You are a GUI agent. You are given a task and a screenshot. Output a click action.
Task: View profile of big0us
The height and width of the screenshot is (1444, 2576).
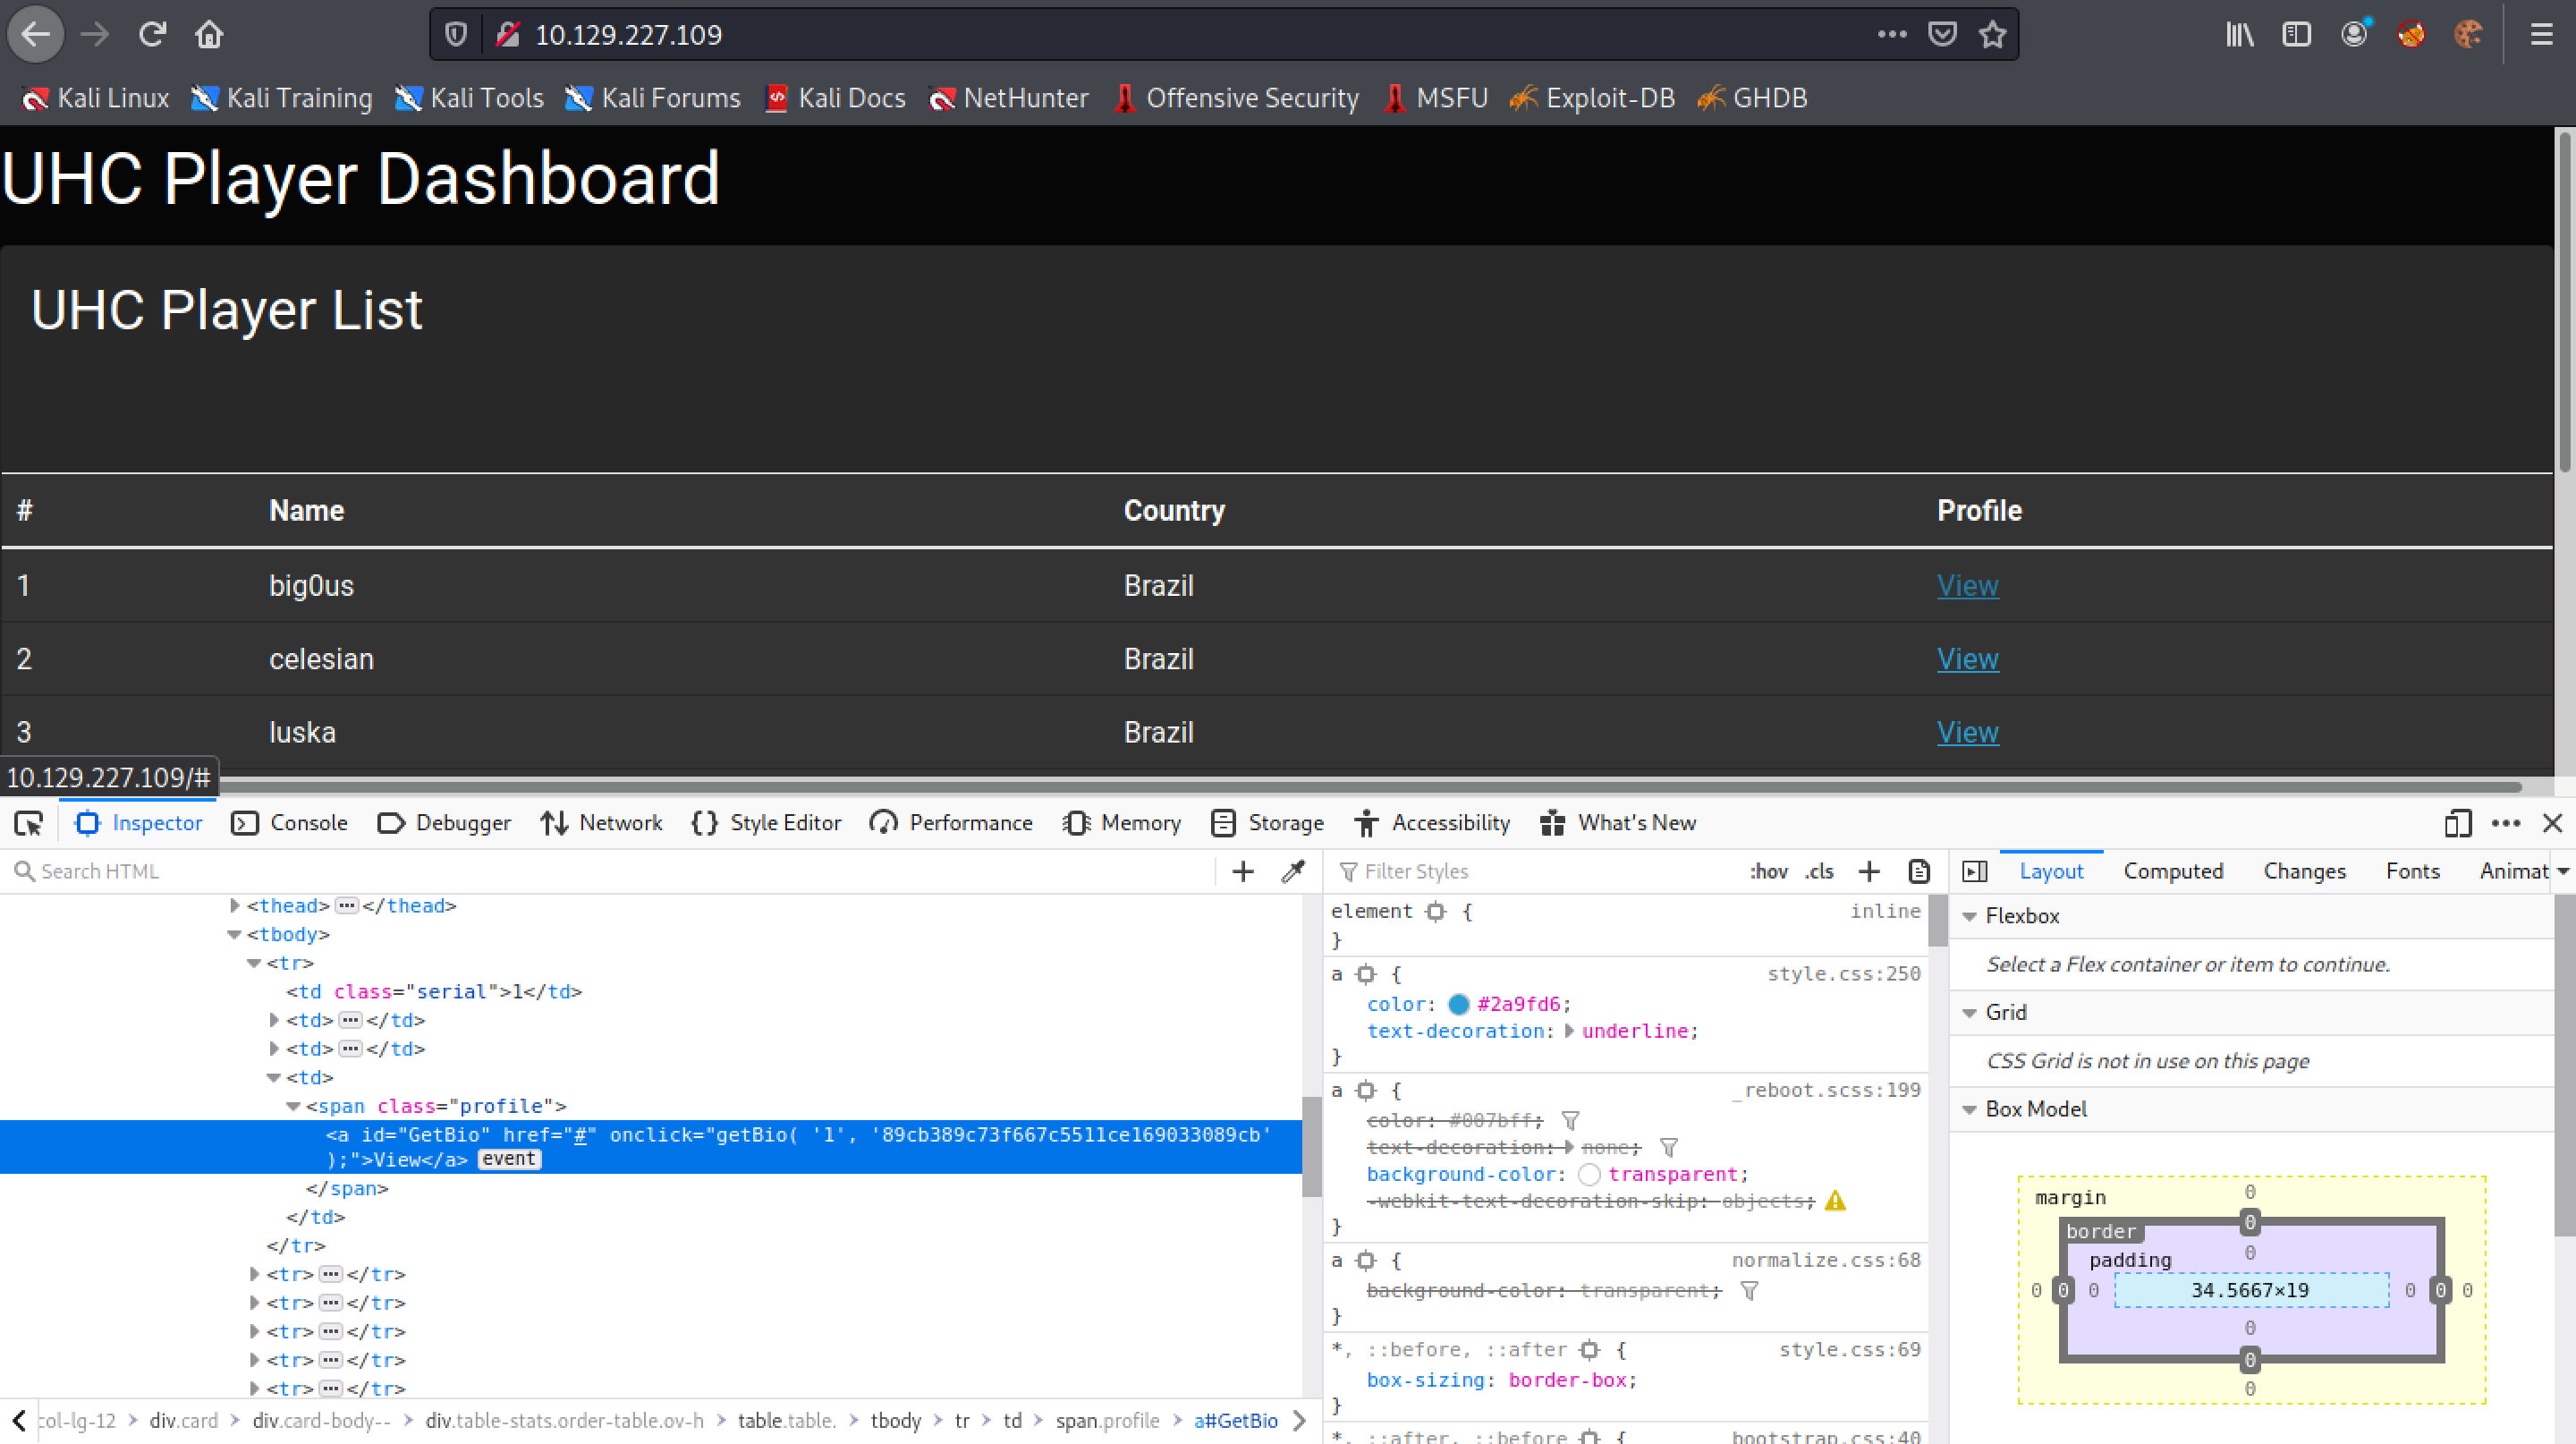click(x=1967, y=586)
